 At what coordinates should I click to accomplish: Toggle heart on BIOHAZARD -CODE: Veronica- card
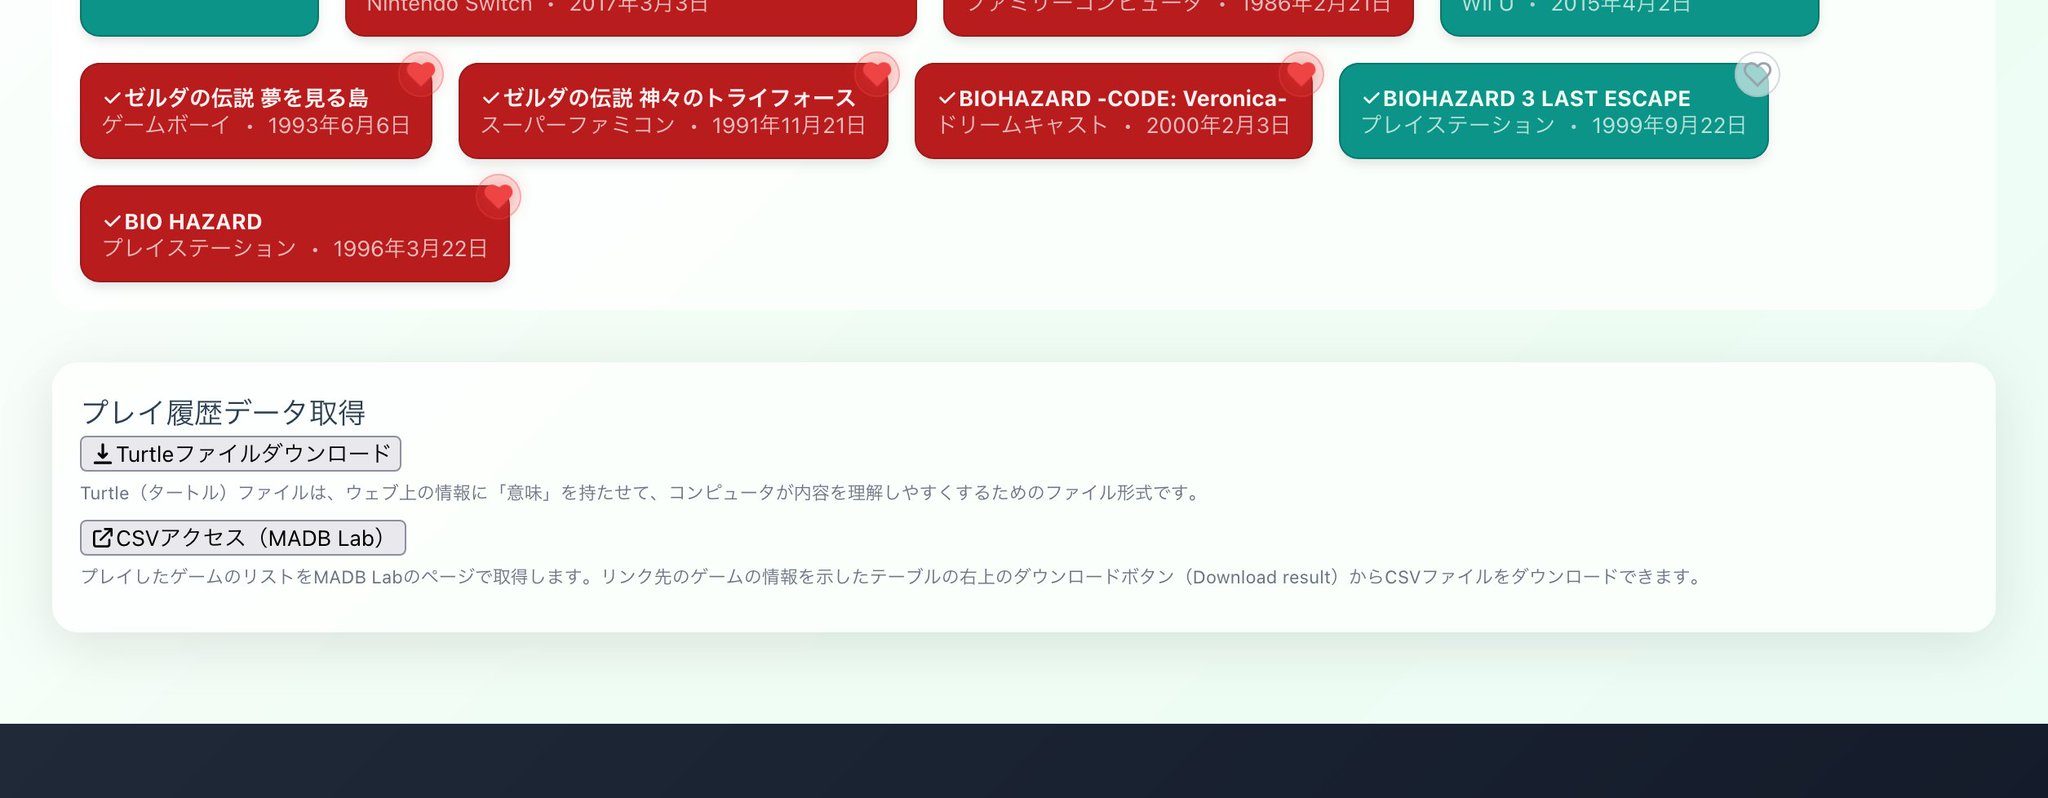[1301, 74]
